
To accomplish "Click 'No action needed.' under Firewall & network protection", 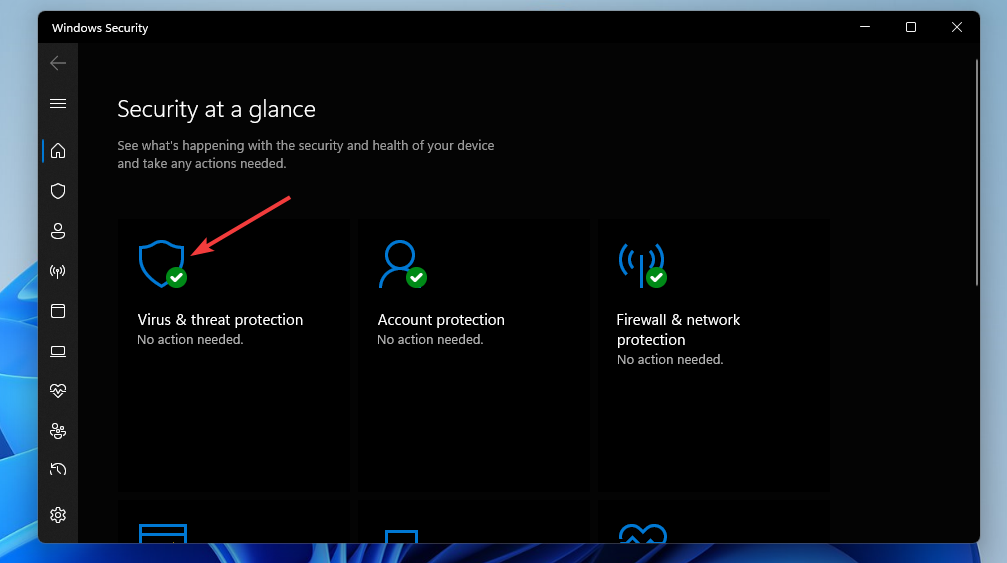I will coord(670,359).
